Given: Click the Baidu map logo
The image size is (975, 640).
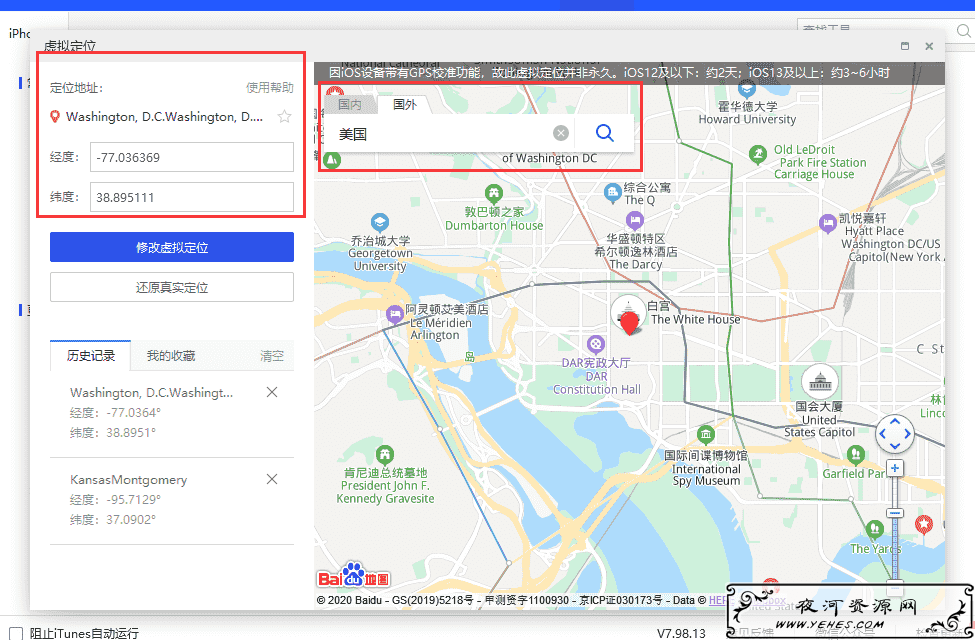Looking at the screenshot, I should coord(354,575).
